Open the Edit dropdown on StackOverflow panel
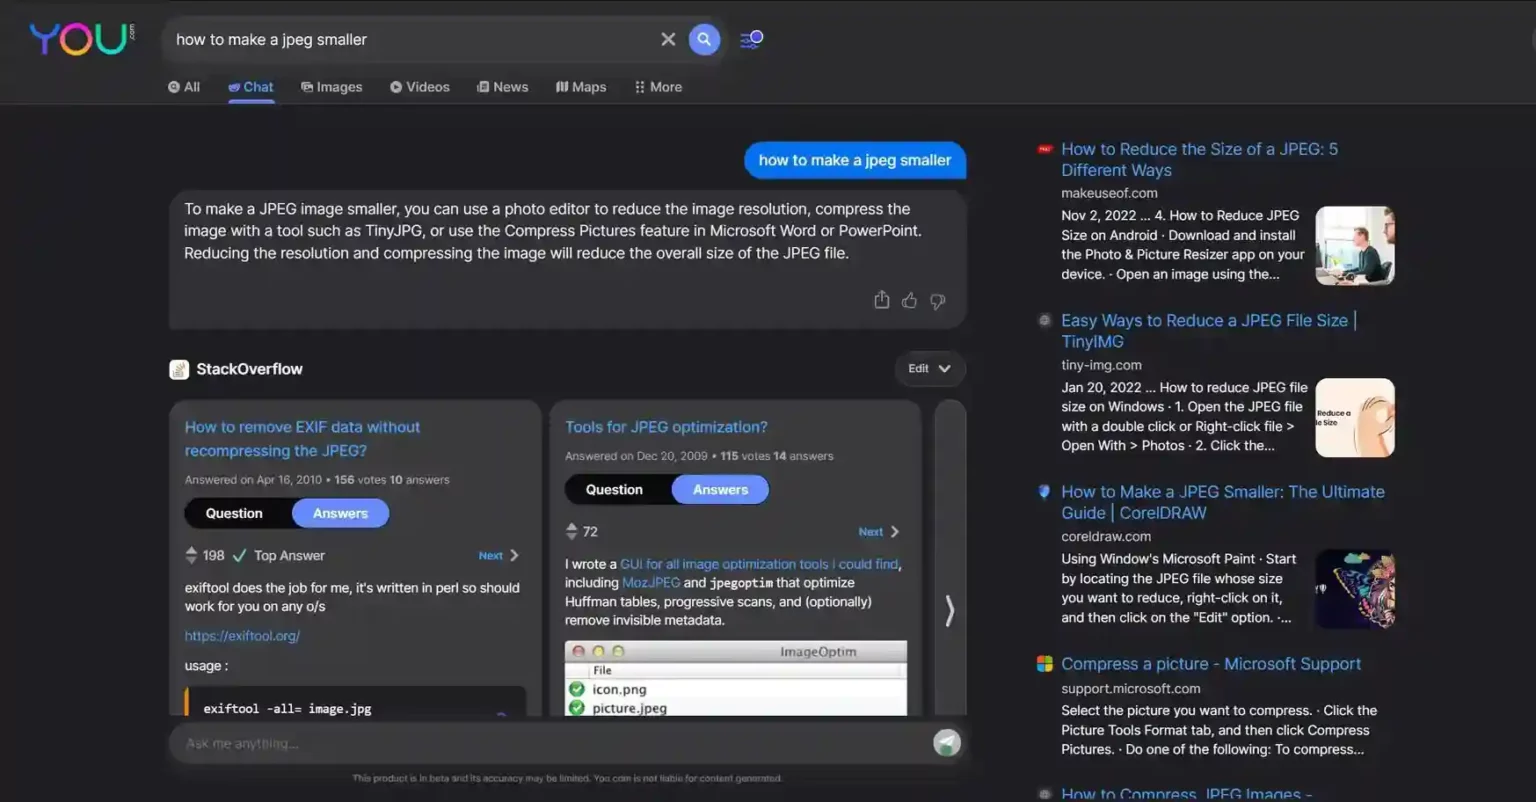The height and width of the screenshot is (802, 1536). coord(928,368)
